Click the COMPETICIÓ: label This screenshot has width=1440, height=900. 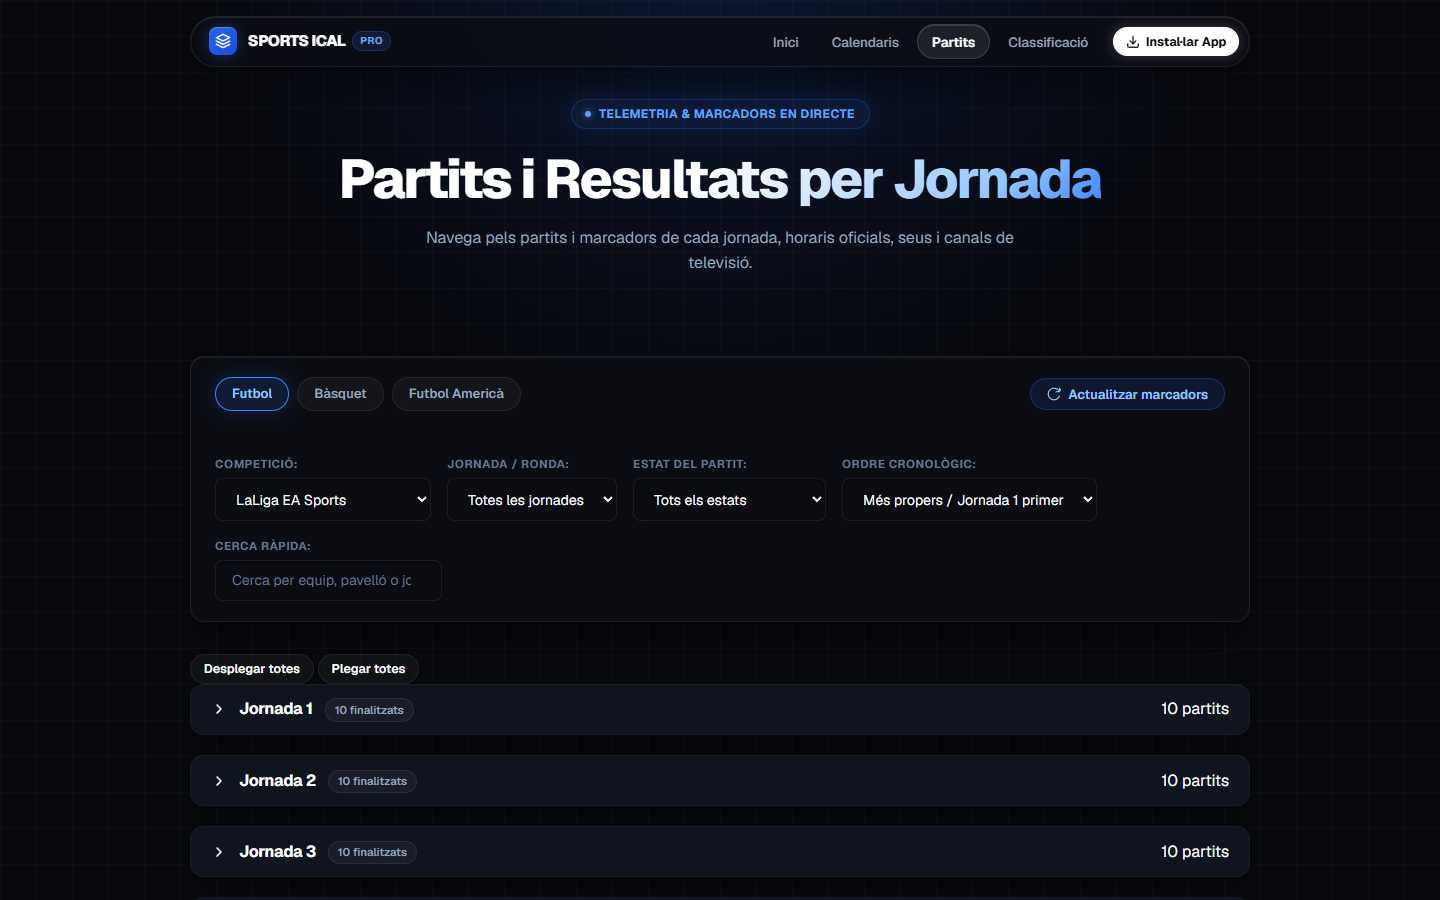(256, 464)
